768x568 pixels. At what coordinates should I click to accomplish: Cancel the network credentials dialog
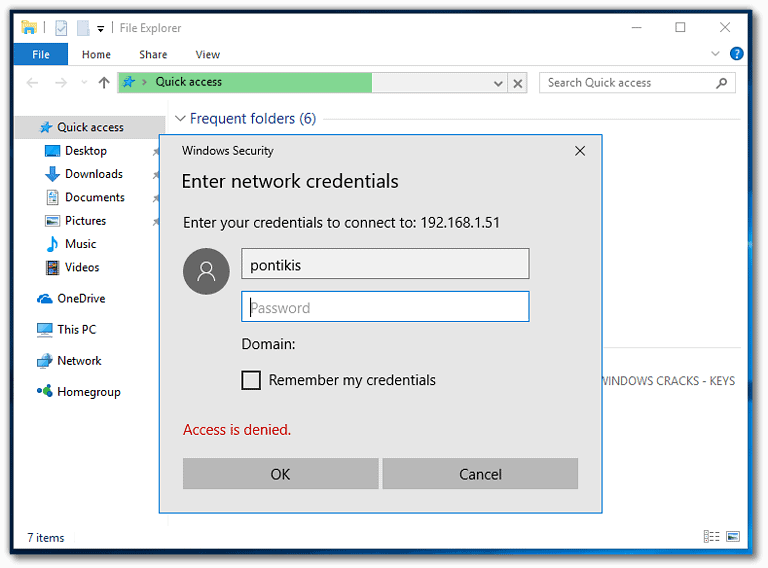click(480, 474)
